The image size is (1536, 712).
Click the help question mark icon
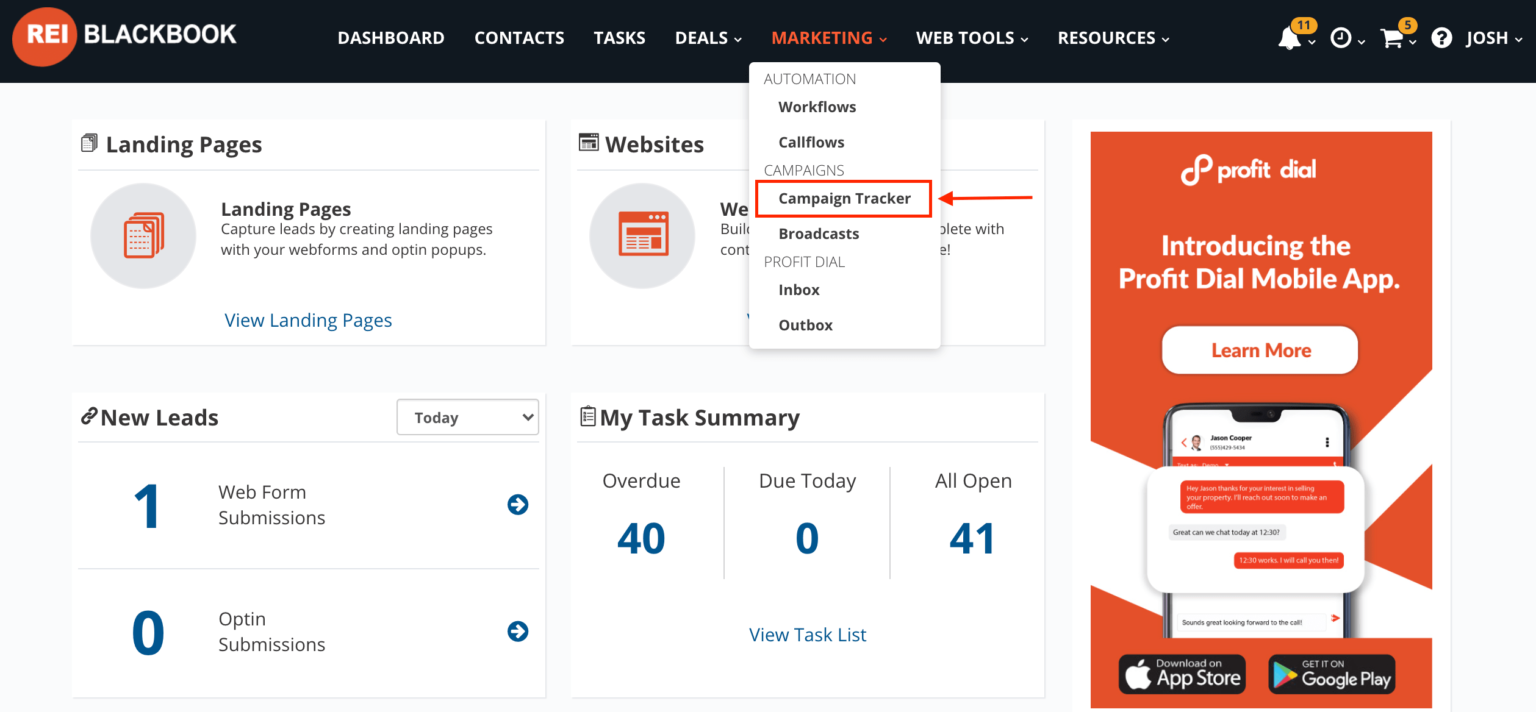1441,37
